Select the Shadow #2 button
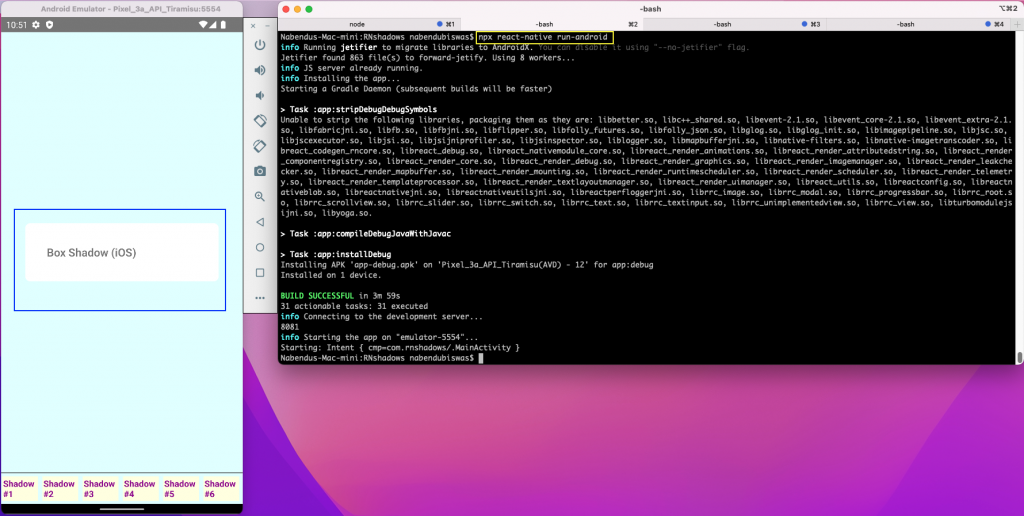Viewport: 1024px width, 516px height. pos(59,489)
